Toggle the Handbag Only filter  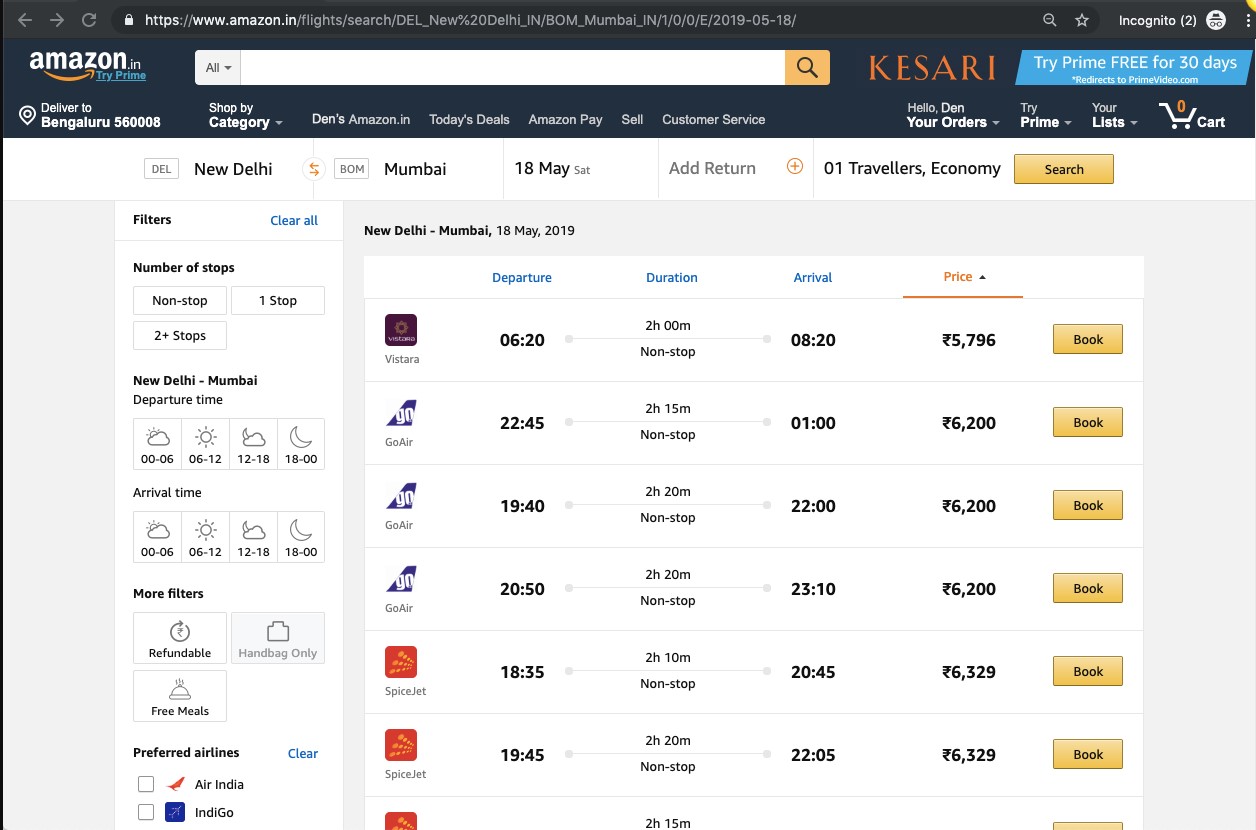coord(278,638)
